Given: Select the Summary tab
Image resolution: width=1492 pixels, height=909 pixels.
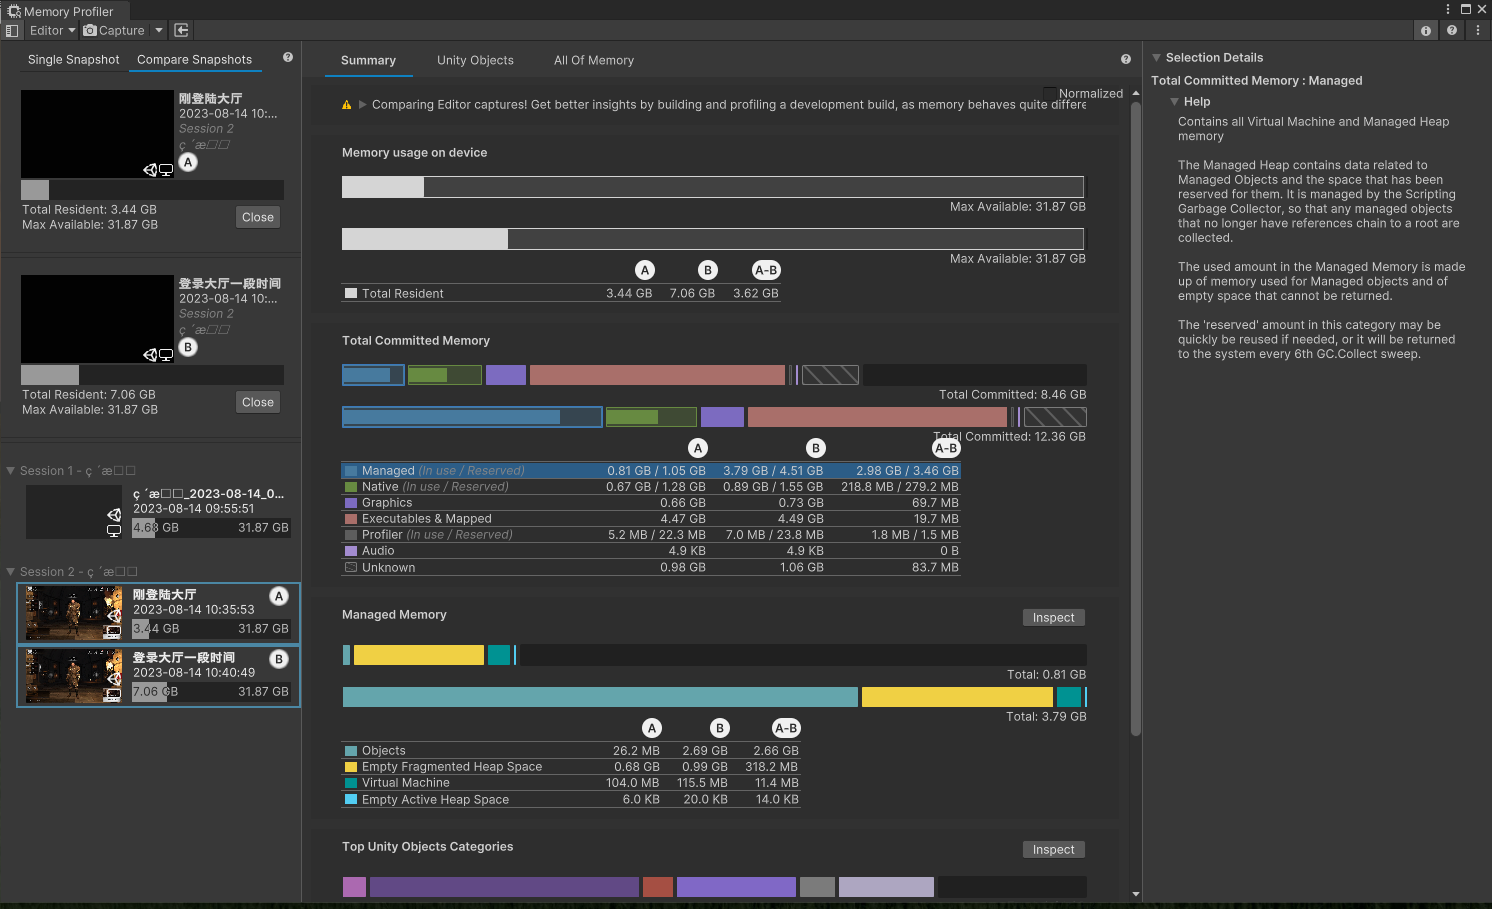Looking at the screenshot, I should coord(368,61).
